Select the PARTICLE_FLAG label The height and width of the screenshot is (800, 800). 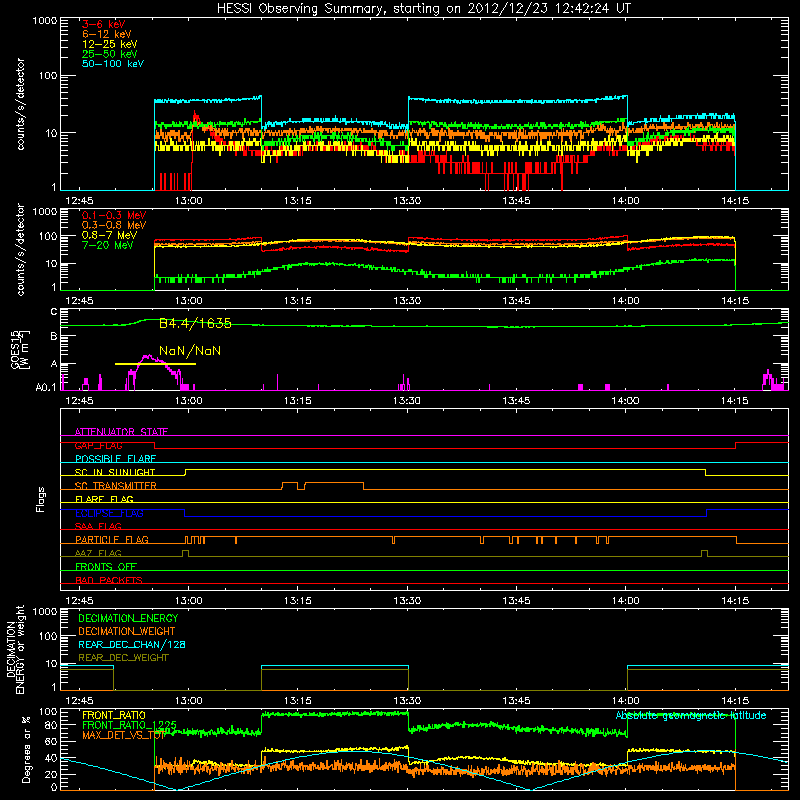point(112,540)
